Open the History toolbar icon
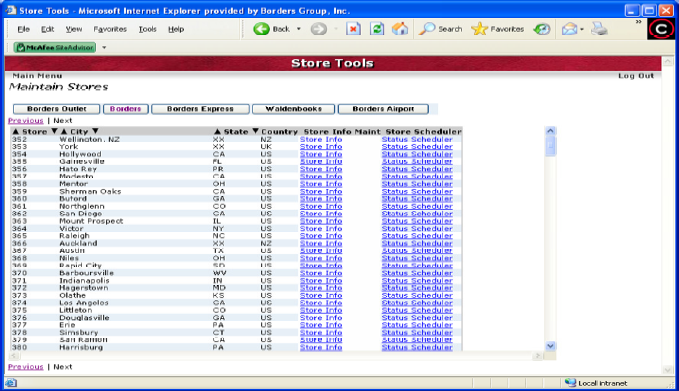Image resolution: width=679 pixels, height=391 pixels. [x=542, y=29]
